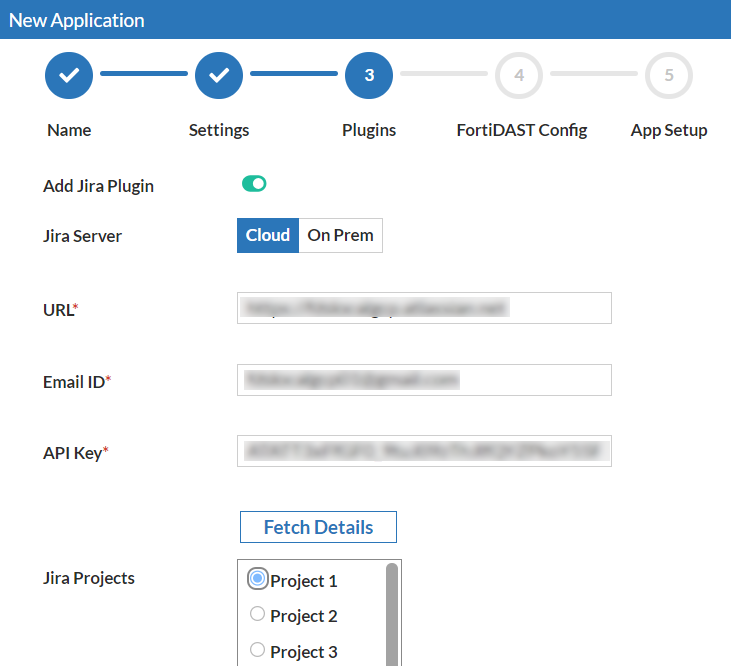Viewport: 731px width, 666px height.
Task: Click the New Application title
Action: coord(77,20)
